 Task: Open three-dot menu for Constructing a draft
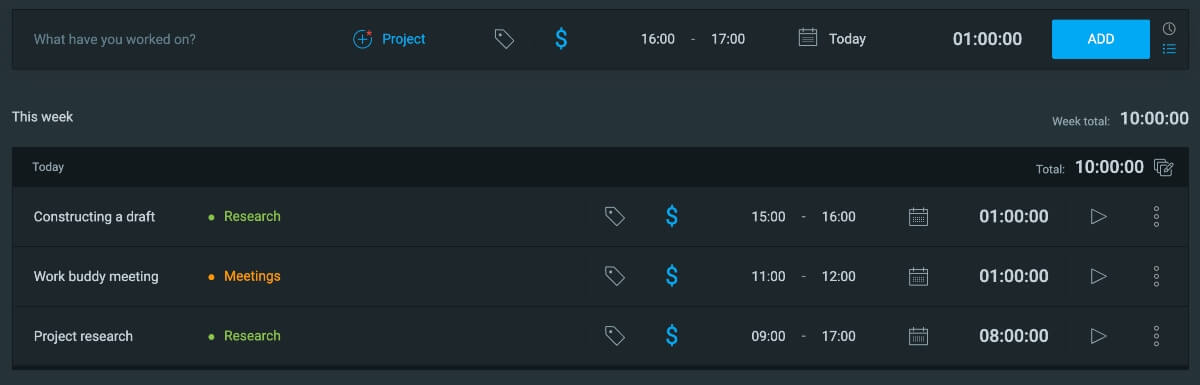(1156, 216)
